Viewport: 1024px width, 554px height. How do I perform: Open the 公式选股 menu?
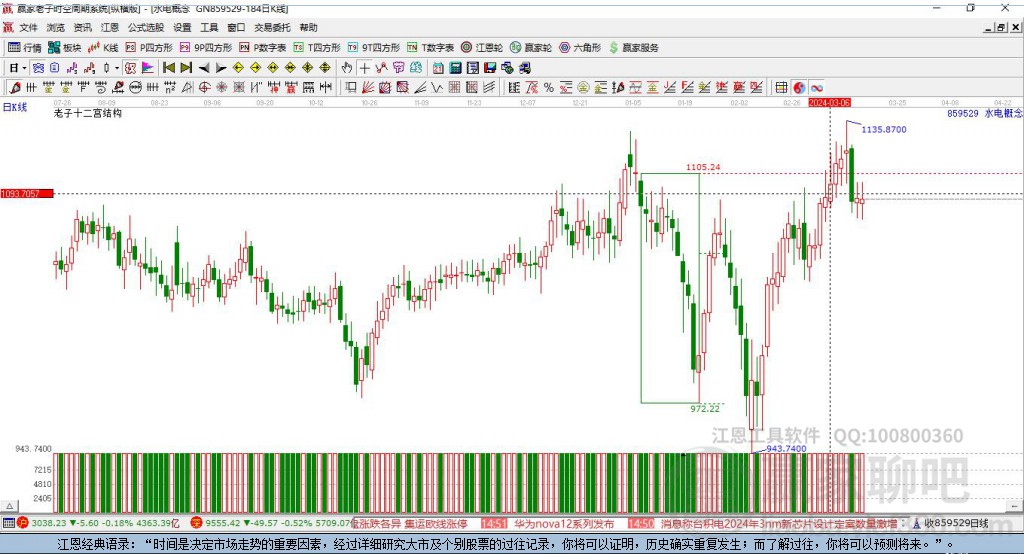146,27
